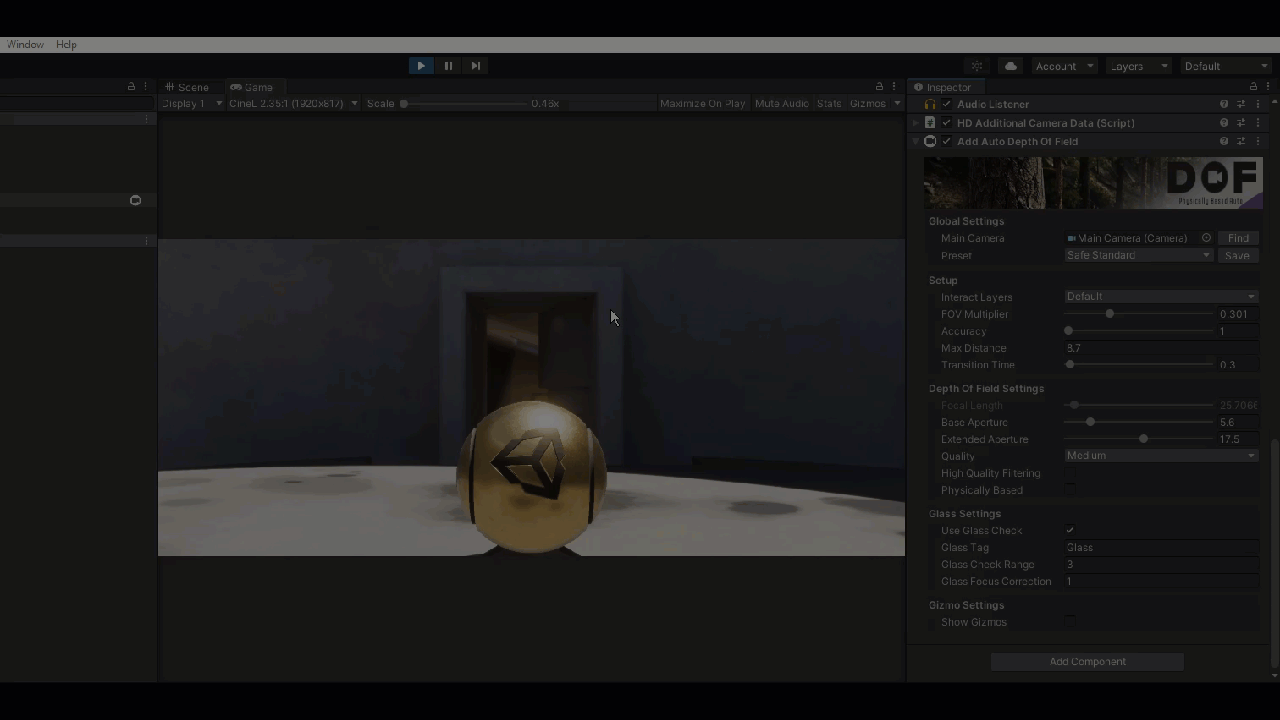
Task: Expand the HD Additional Camera Data component
Action: pos(915,123)
